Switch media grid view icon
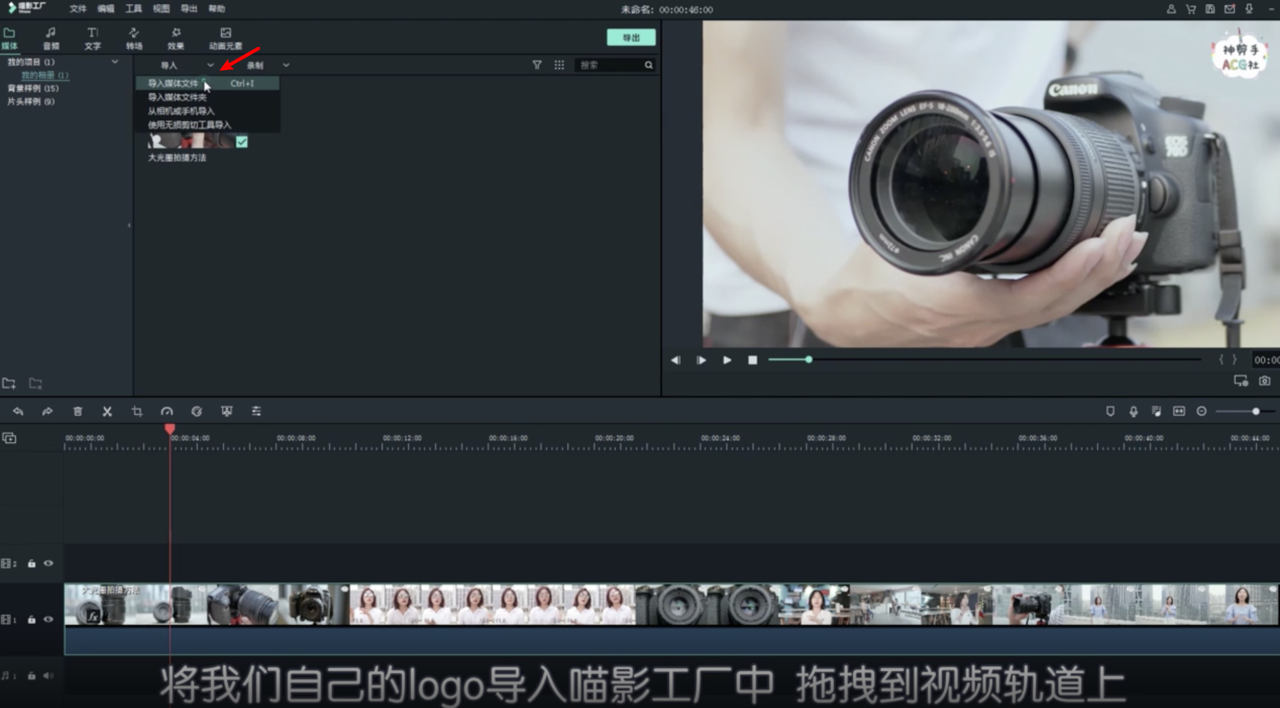Image resolution: width=1280 pixels, height=708 pixels. 559,65
